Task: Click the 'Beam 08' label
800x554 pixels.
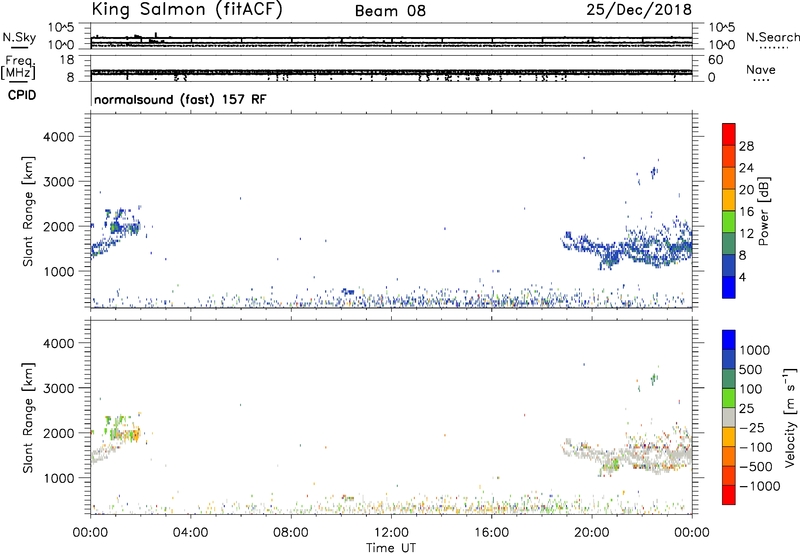Action: coord(390,11)
